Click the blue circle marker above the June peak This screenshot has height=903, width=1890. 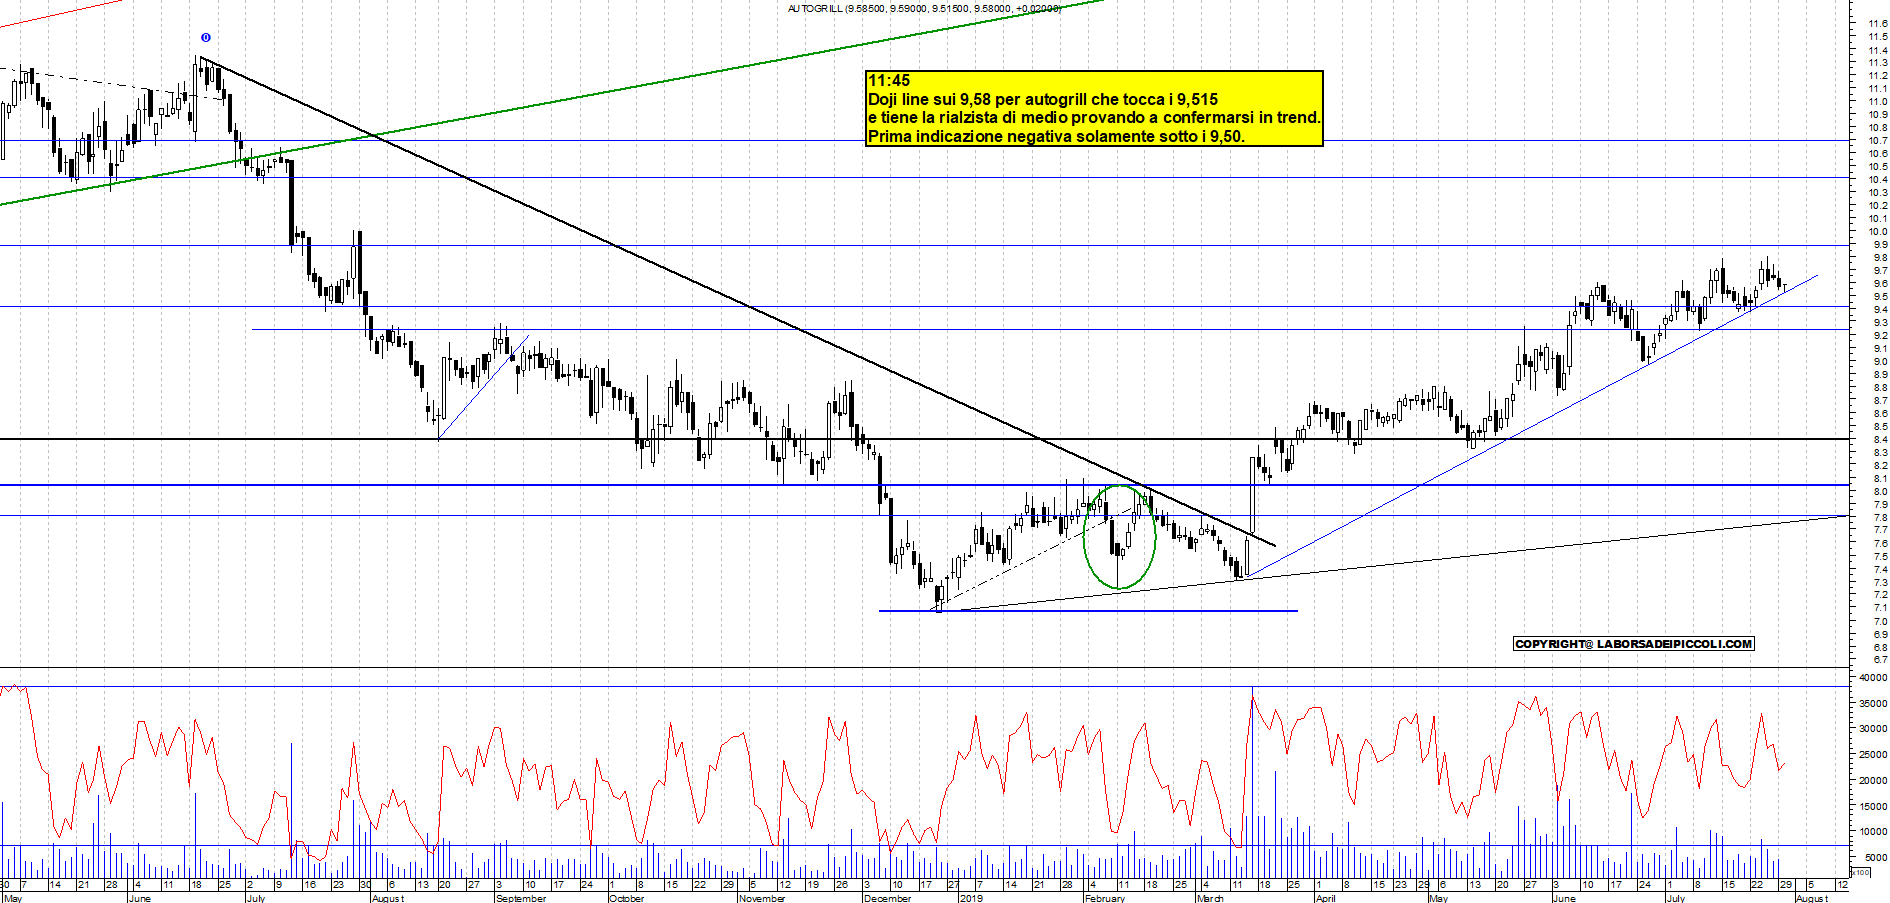(x=205, y=38)
